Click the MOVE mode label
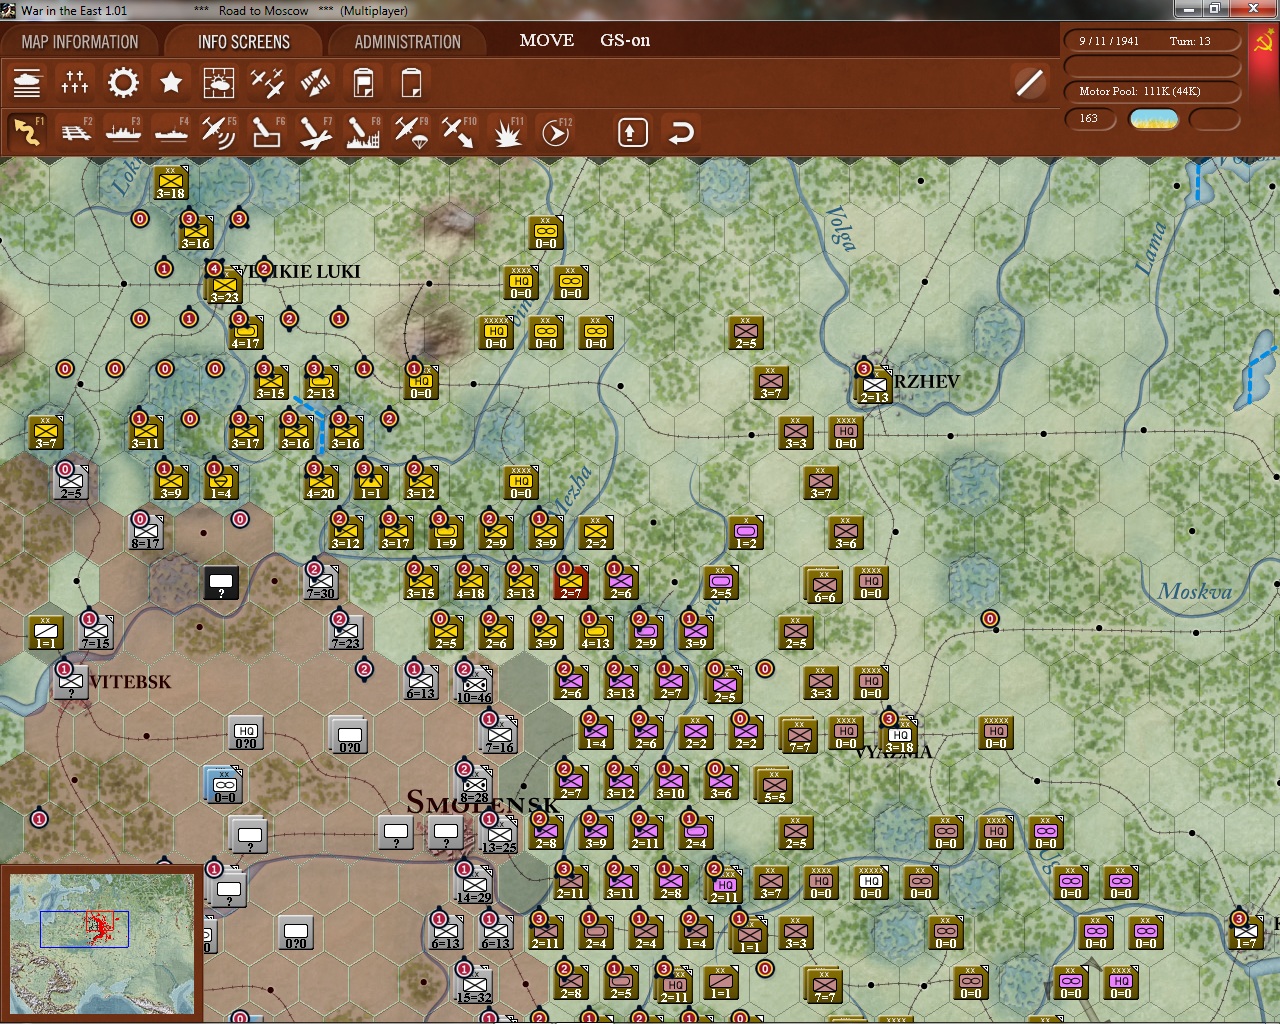Screen dimensions: 1280x1024 point(547,40)
